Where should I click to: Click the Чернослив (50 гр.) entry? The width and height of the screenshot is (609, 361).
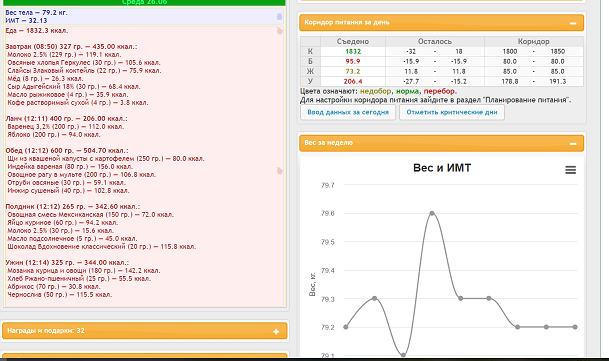(x=60, y=295)
